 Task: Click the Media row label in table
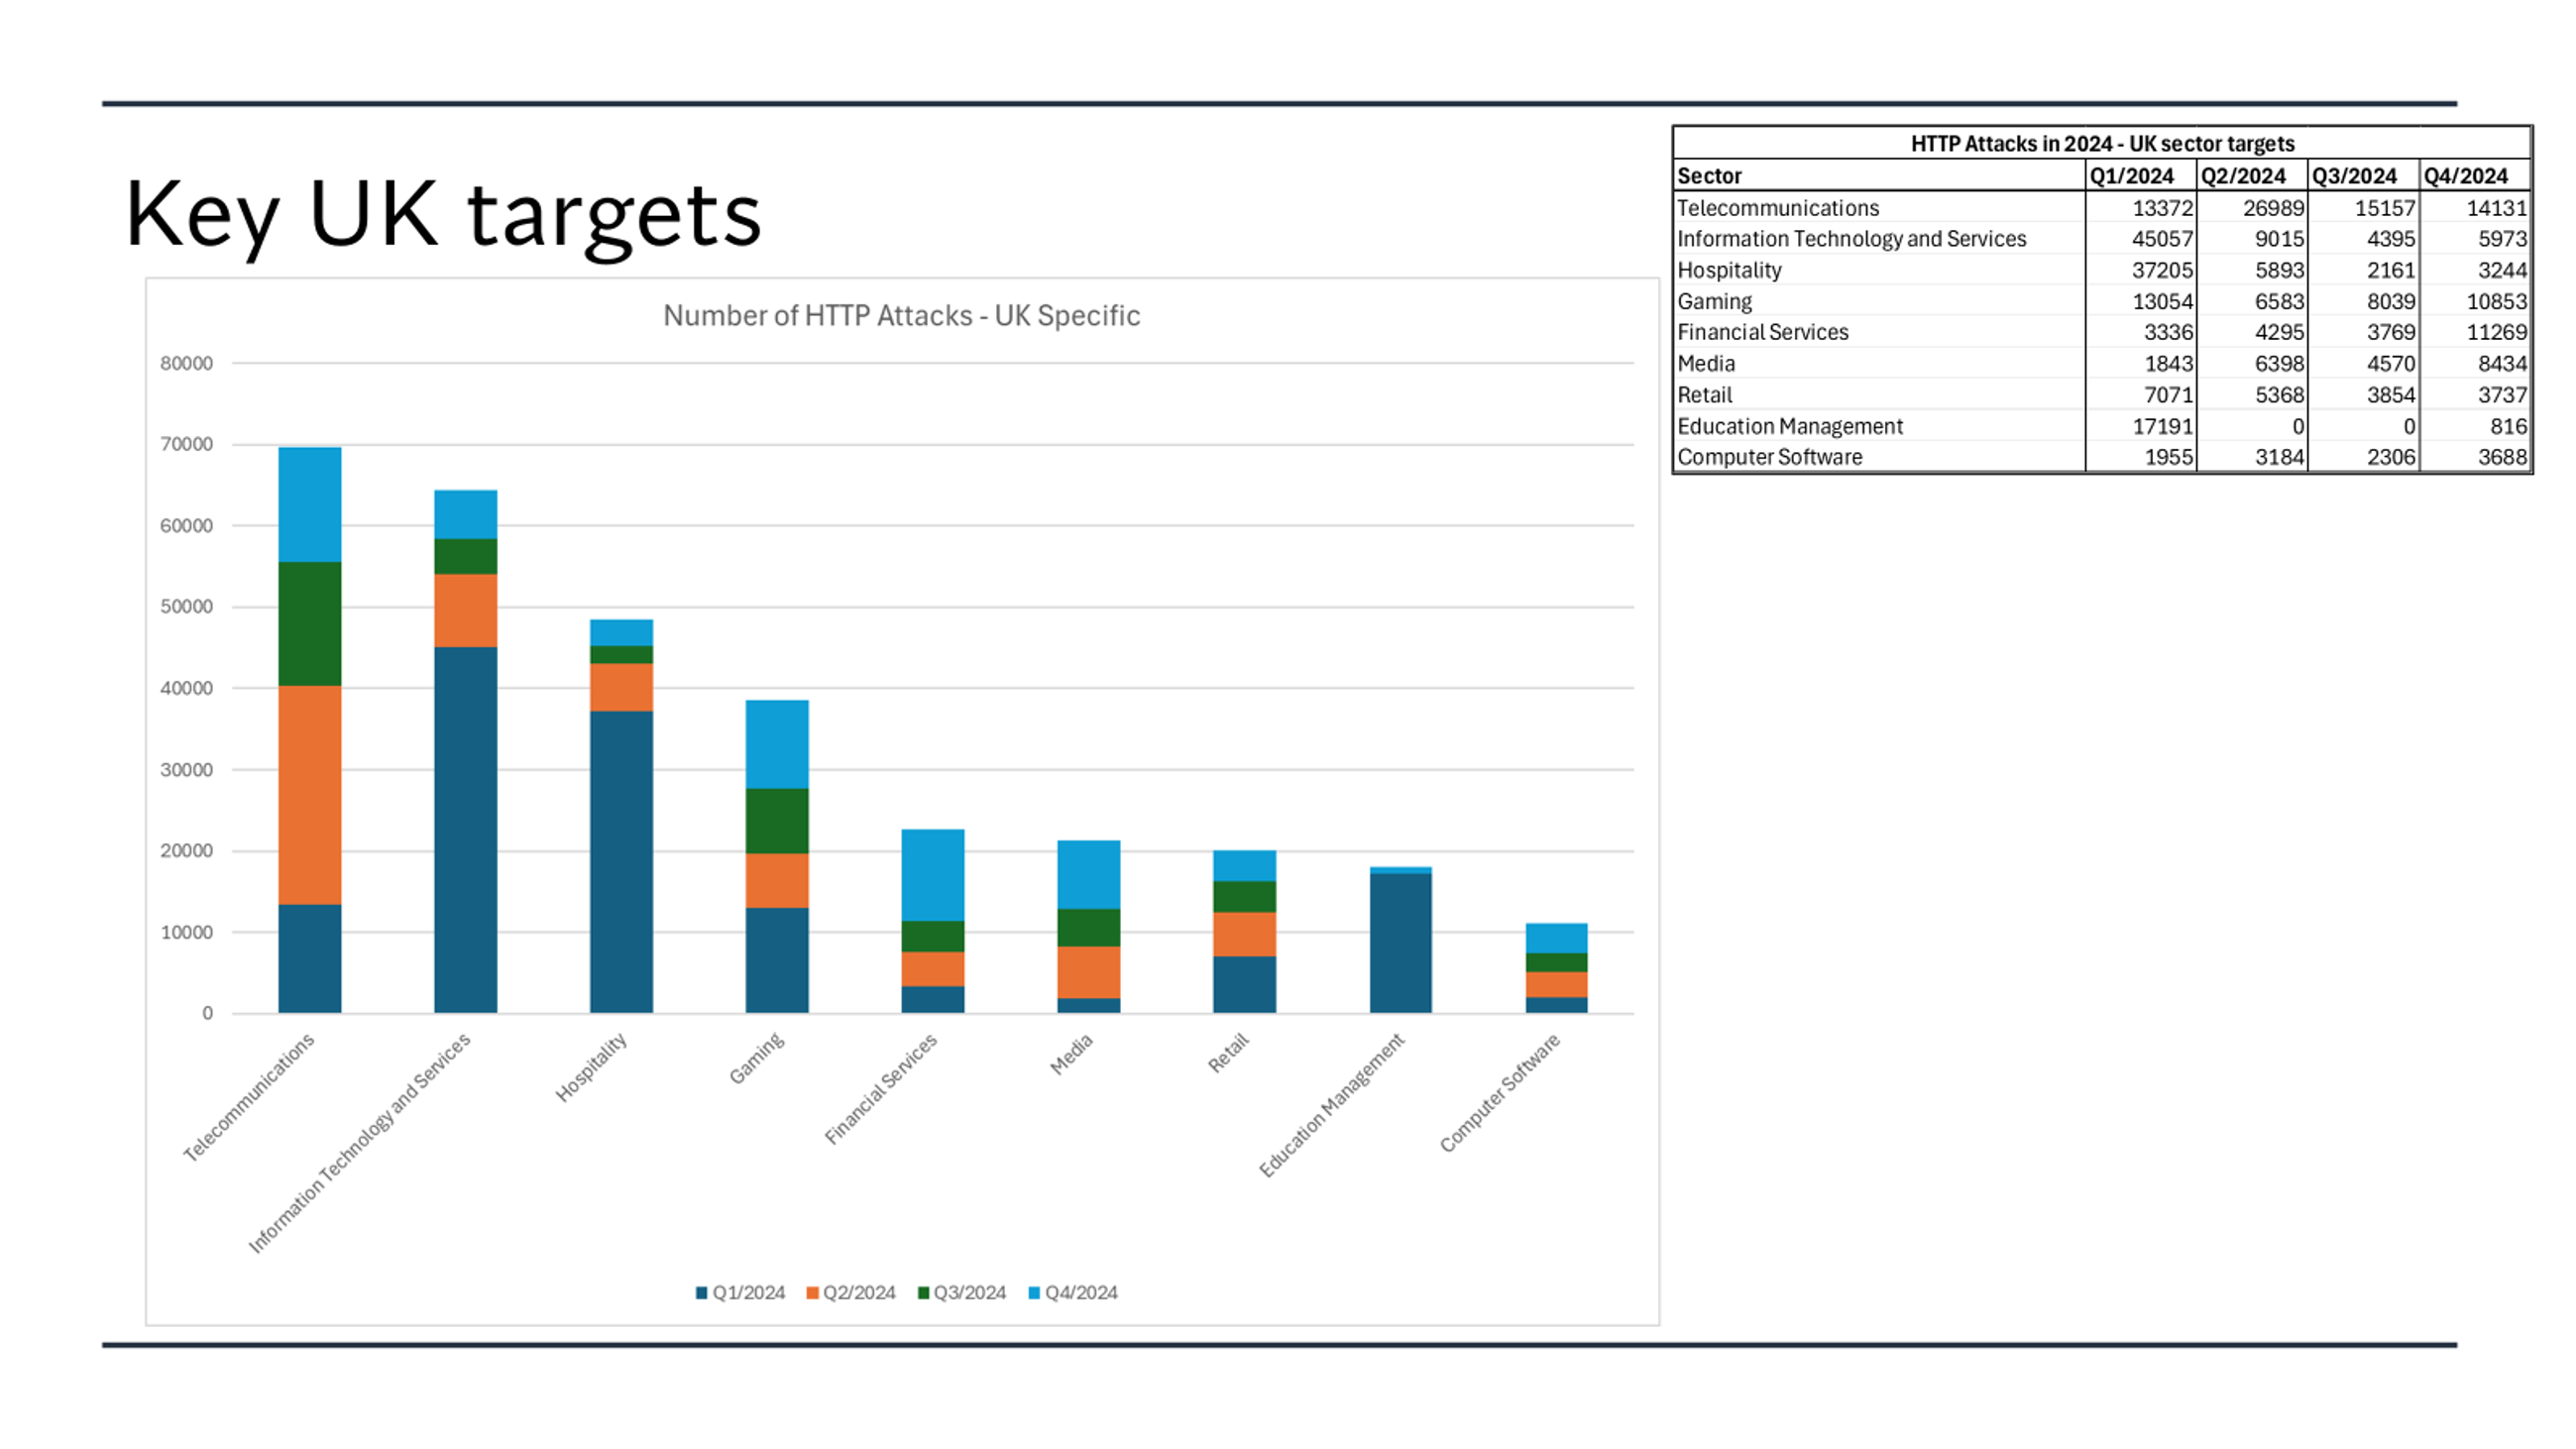pos(1706,364)
